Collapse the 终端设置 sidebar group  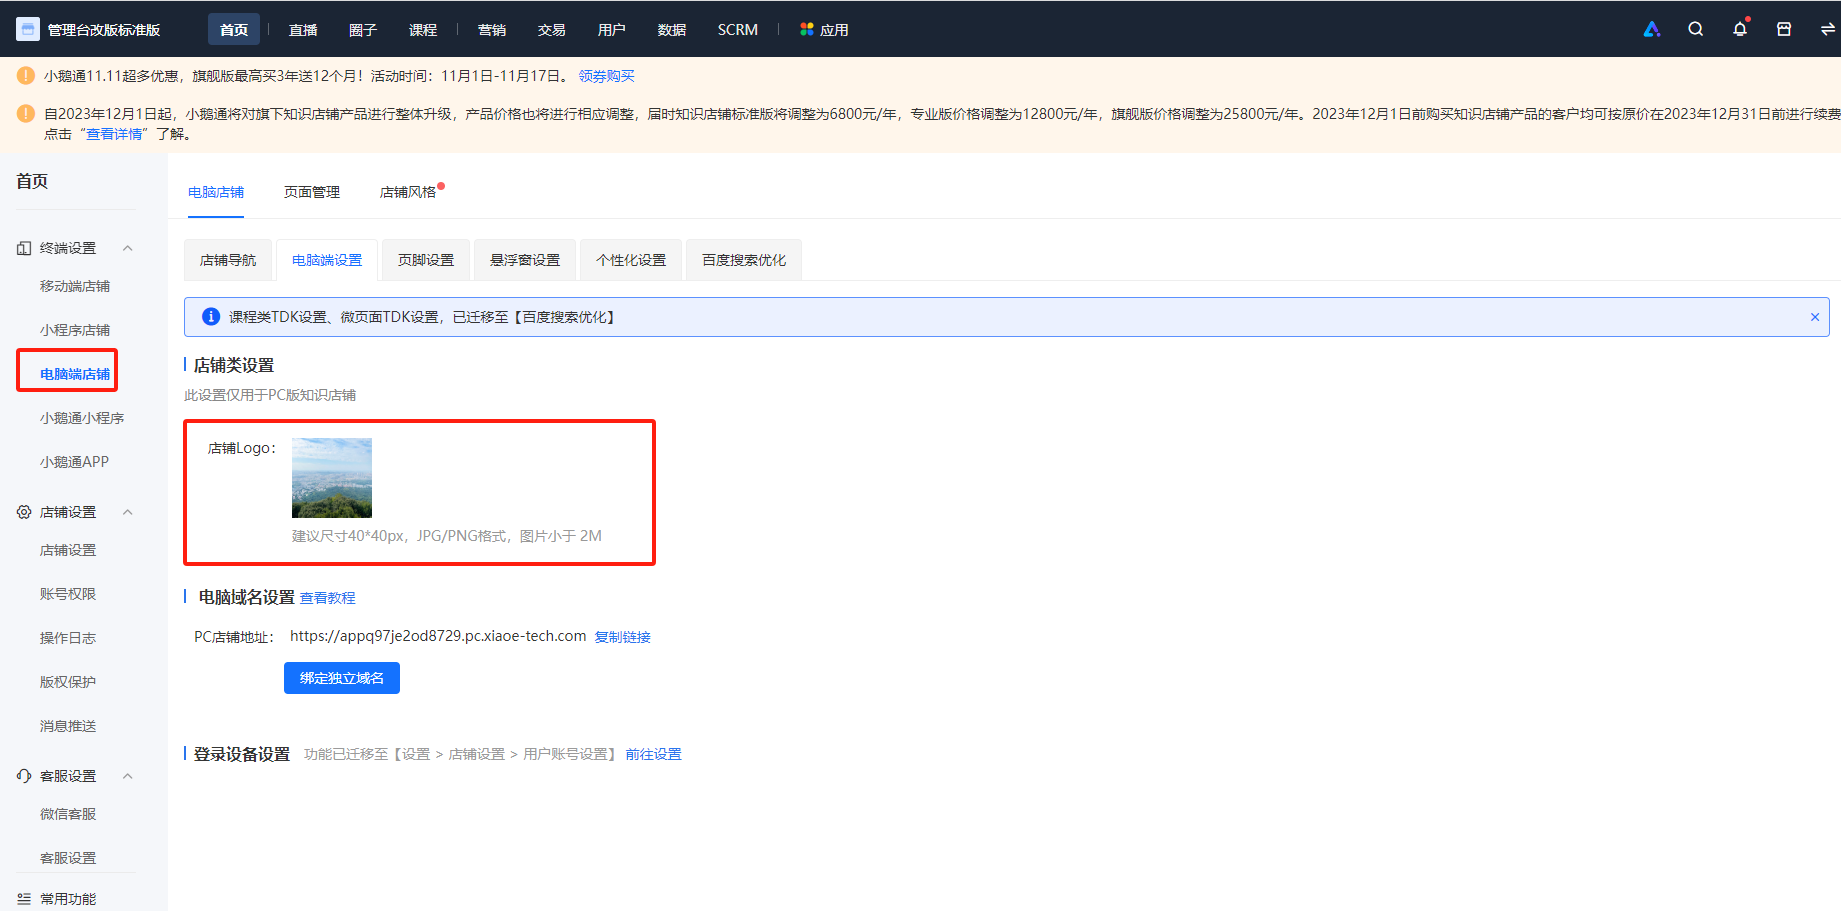[x=127, y=248]
